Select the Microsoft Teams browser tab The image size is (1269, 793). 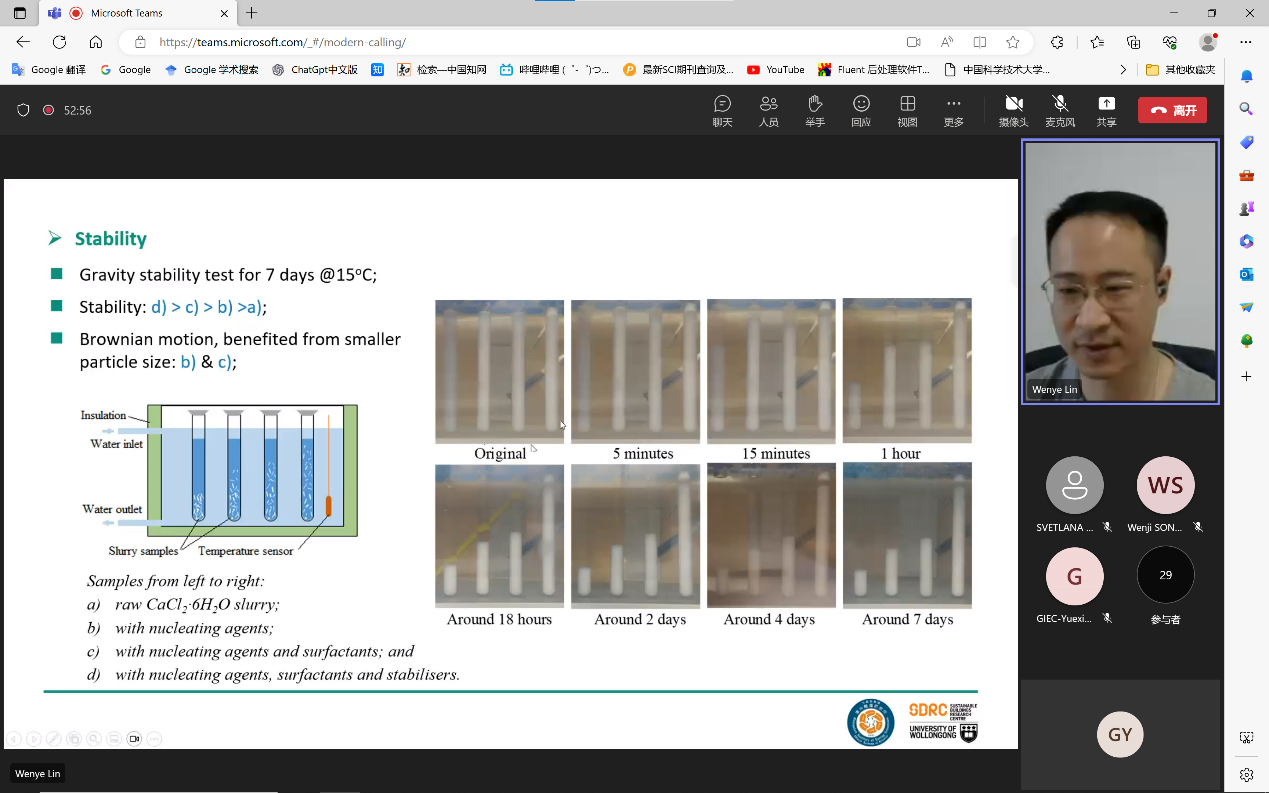point(135,13)
